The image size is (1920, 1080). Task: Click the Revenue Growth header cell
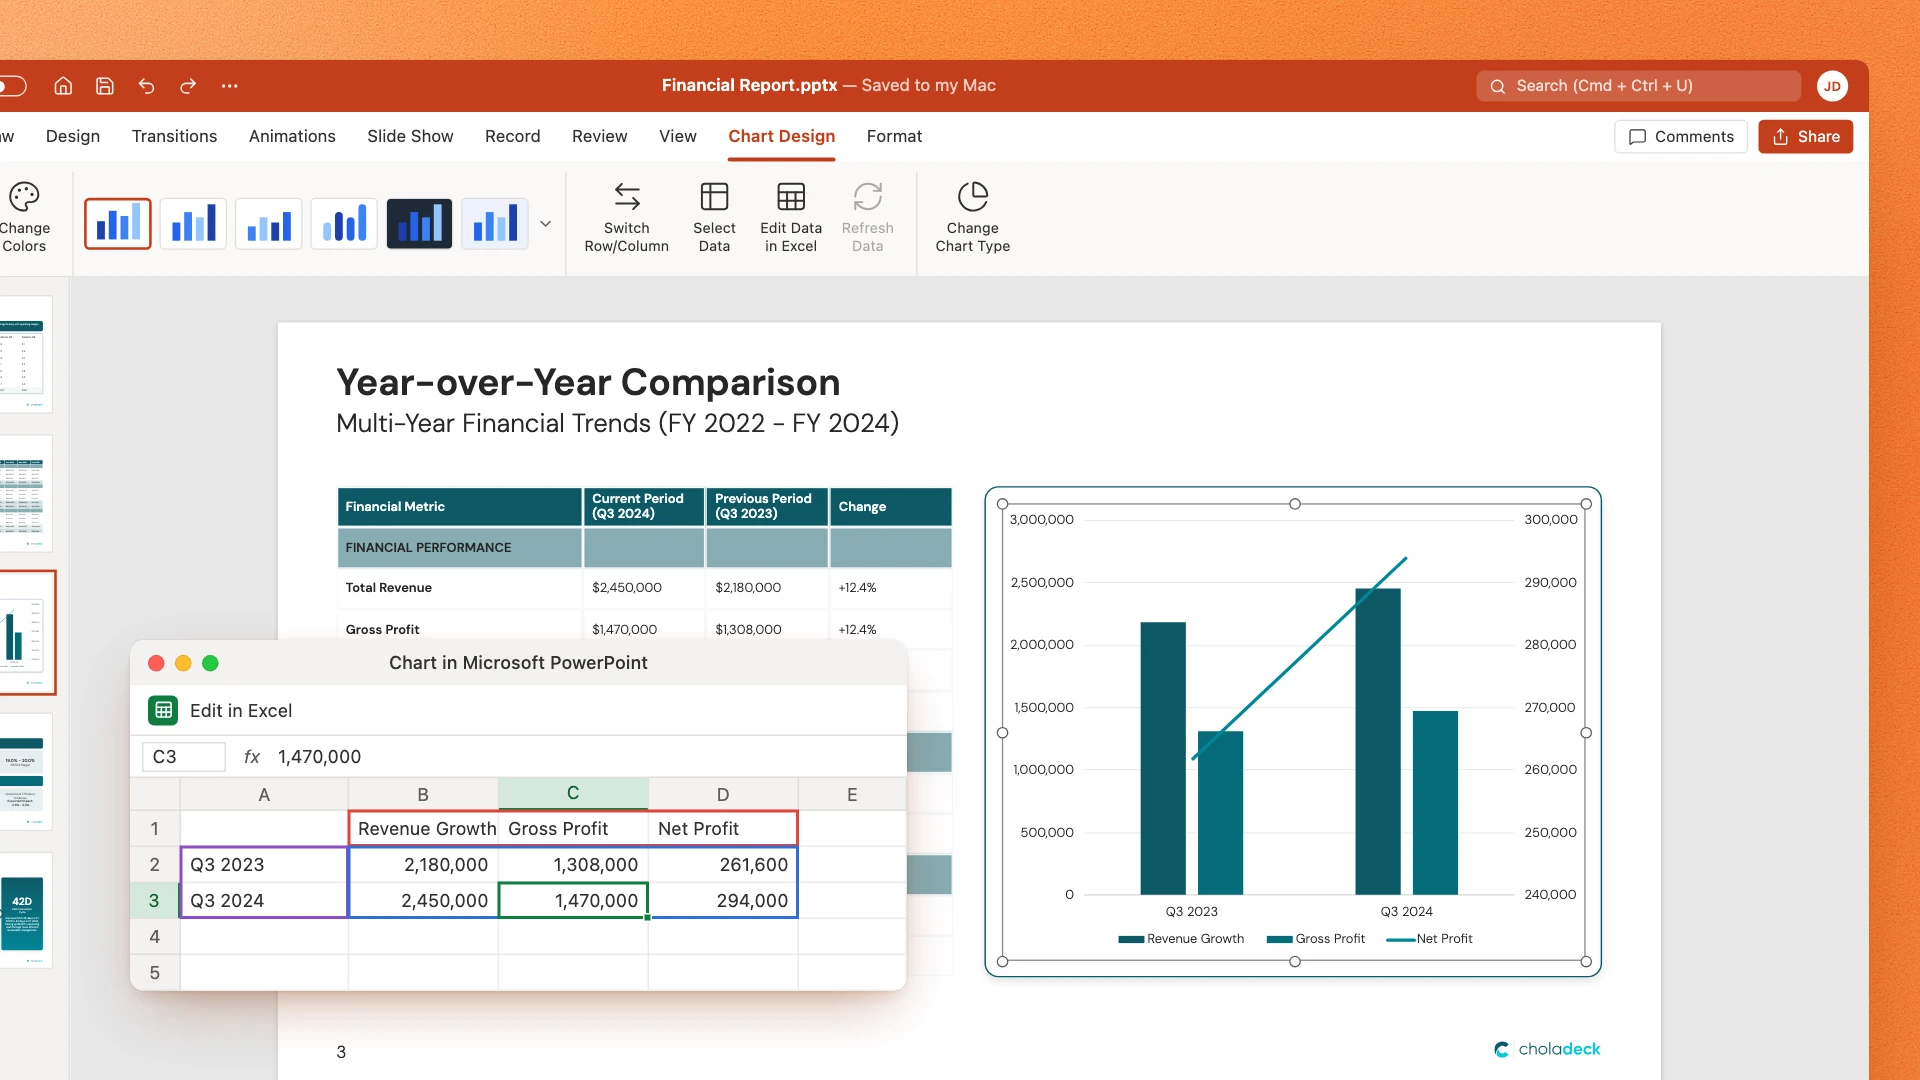pyautogui.click(x=424, y=829)
